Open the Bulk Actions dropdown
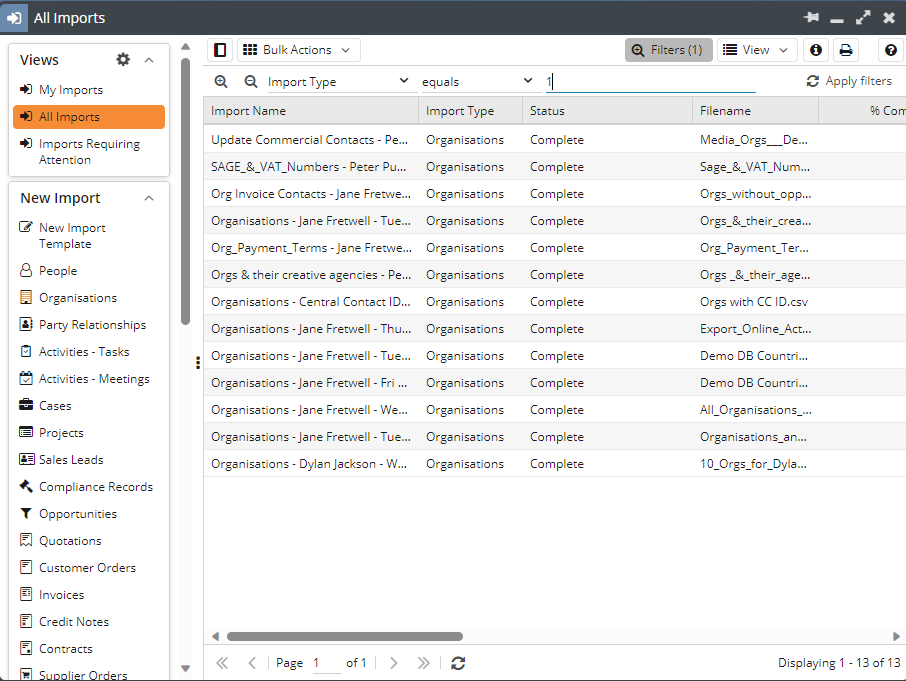The height and width of the screenshot is (681, 906). 299,50
